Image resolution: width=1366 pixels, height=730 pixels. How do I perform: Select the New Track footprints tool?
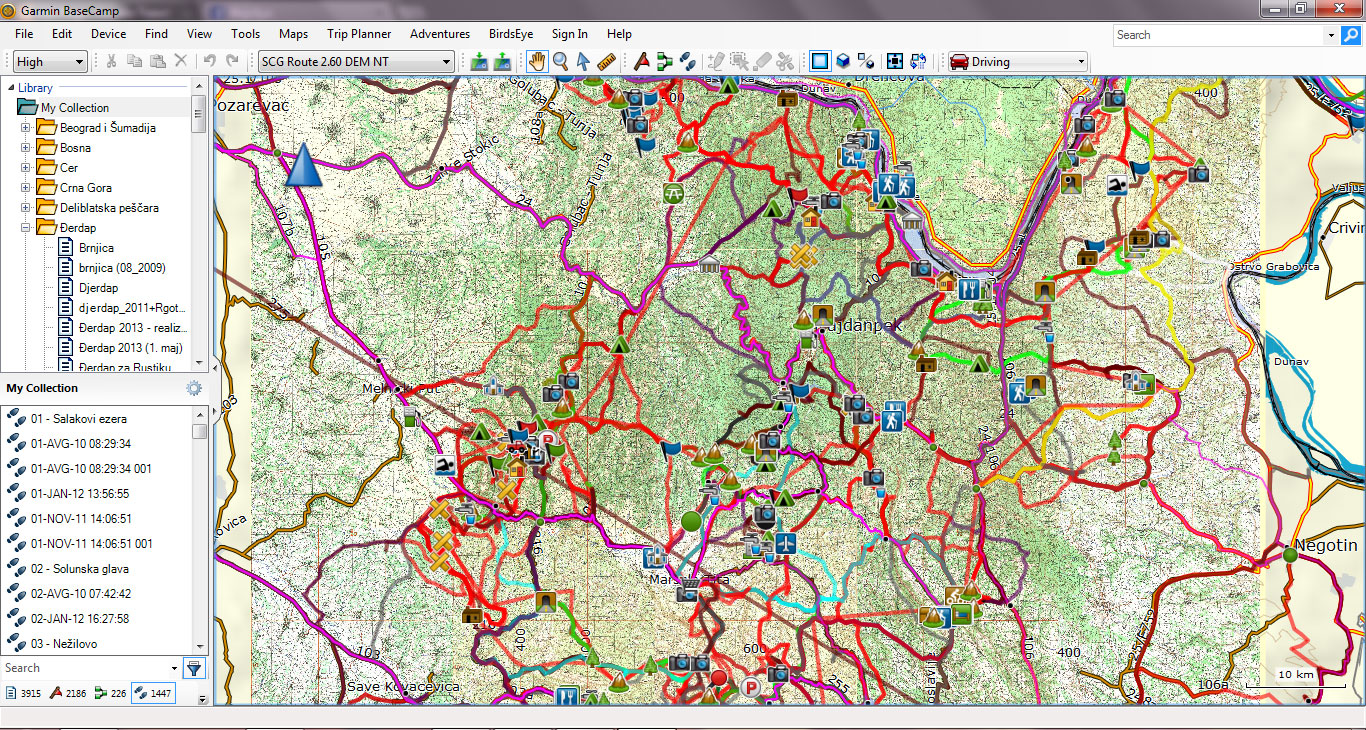(x=687, y=62)
